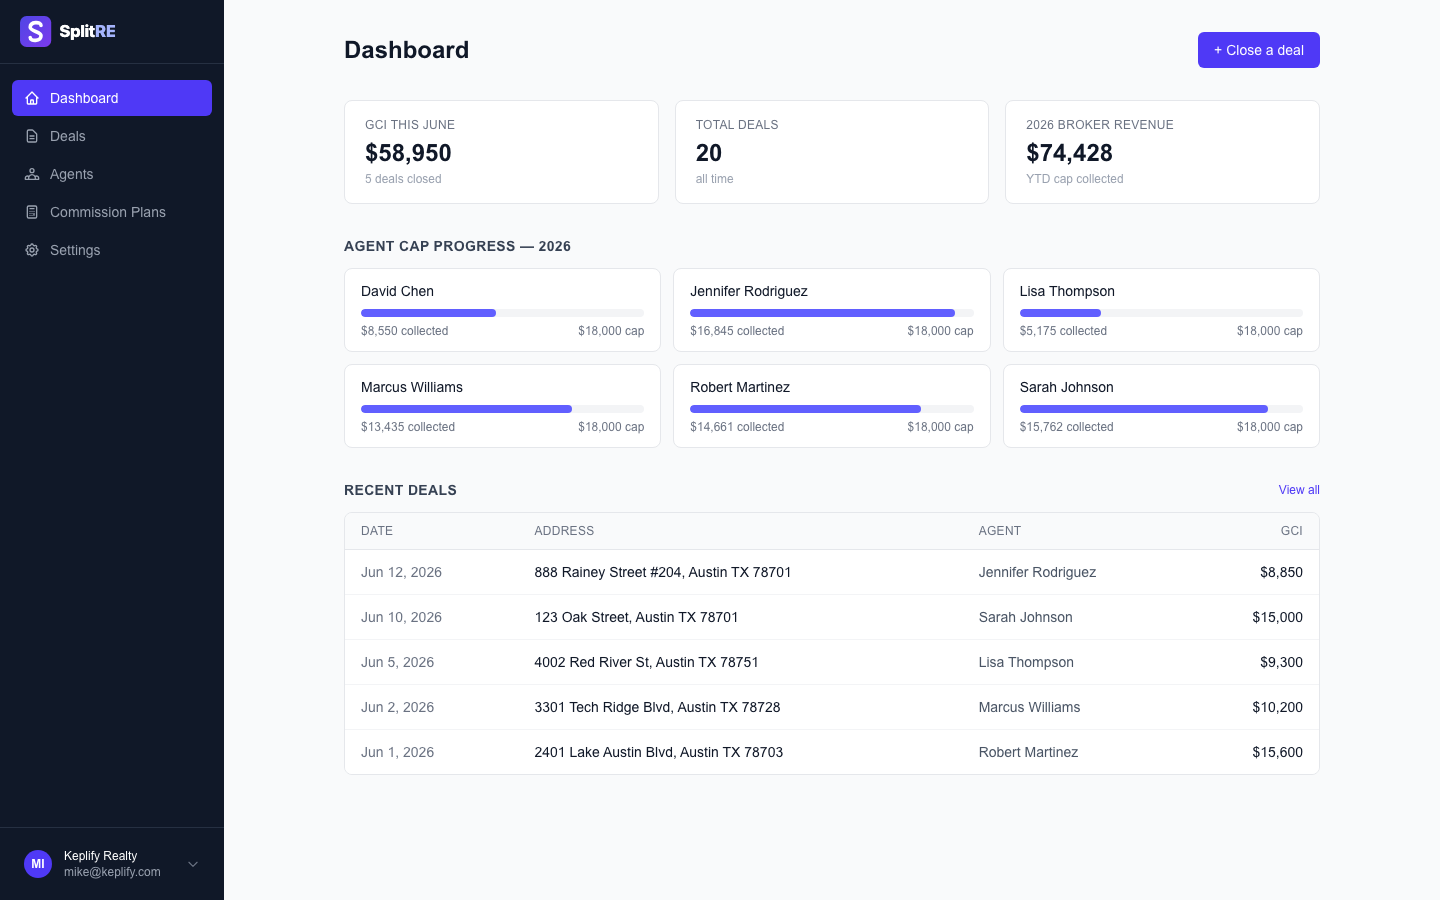1440x900 pixels.
Task: Click Sarah Johnson's cap progress bar
Action: pyautogui.click(x=1161, y=409)
